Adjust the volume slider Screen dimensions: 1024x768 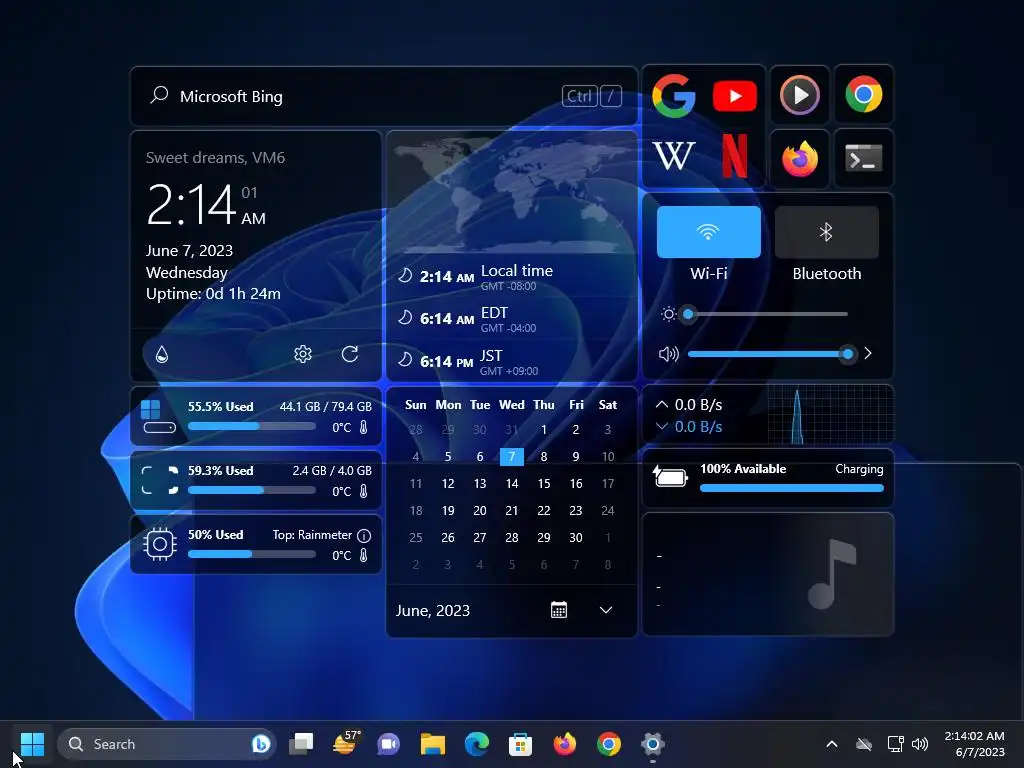click(771, 354)
